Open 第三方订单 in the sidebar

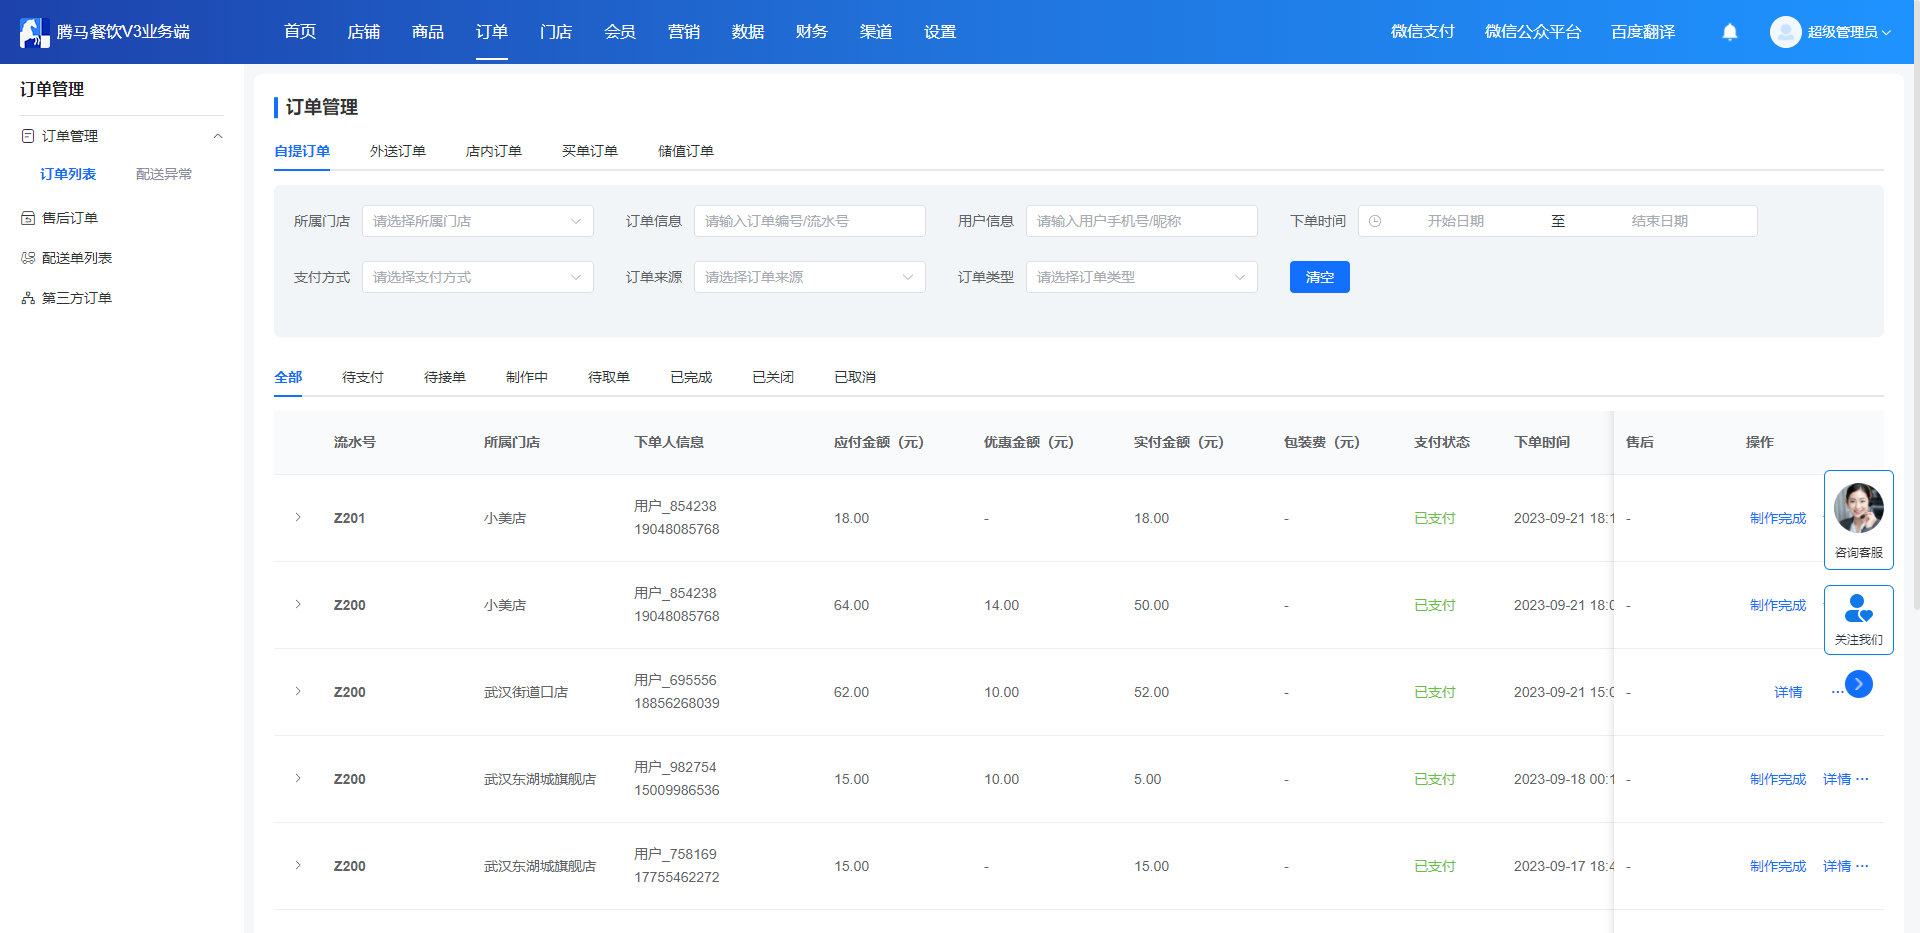(x=77, y=298)
